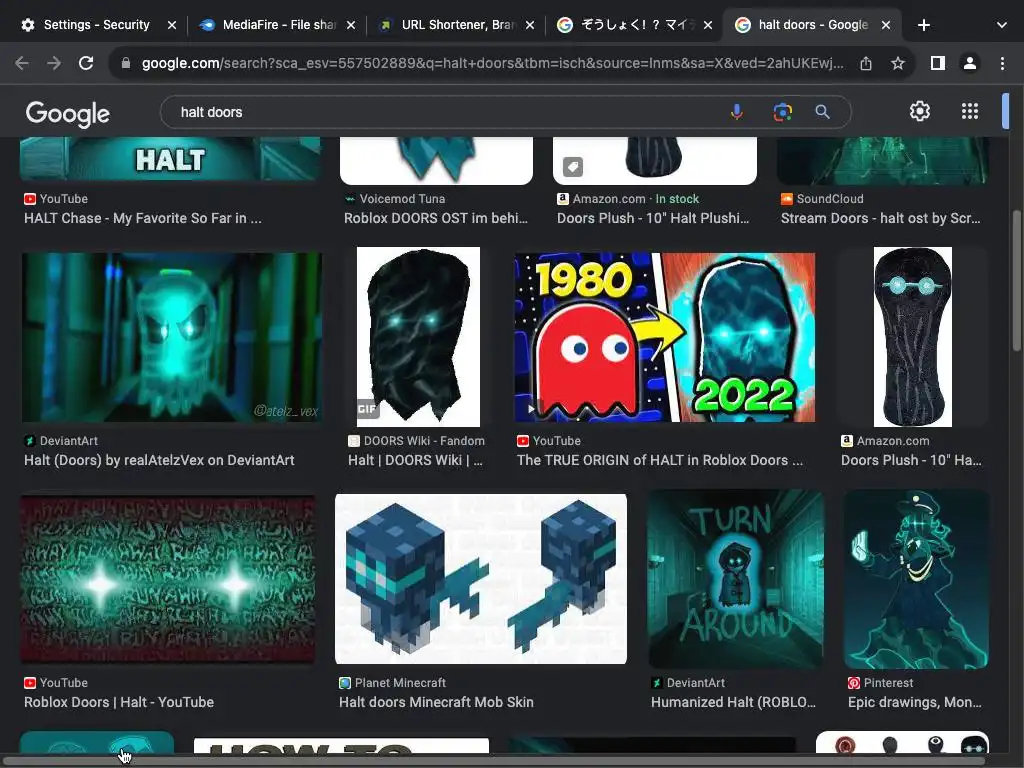1024x768 pixels.
Task: Open DOORS Wiki Halt GIF image
Action: tap(418, 337)
